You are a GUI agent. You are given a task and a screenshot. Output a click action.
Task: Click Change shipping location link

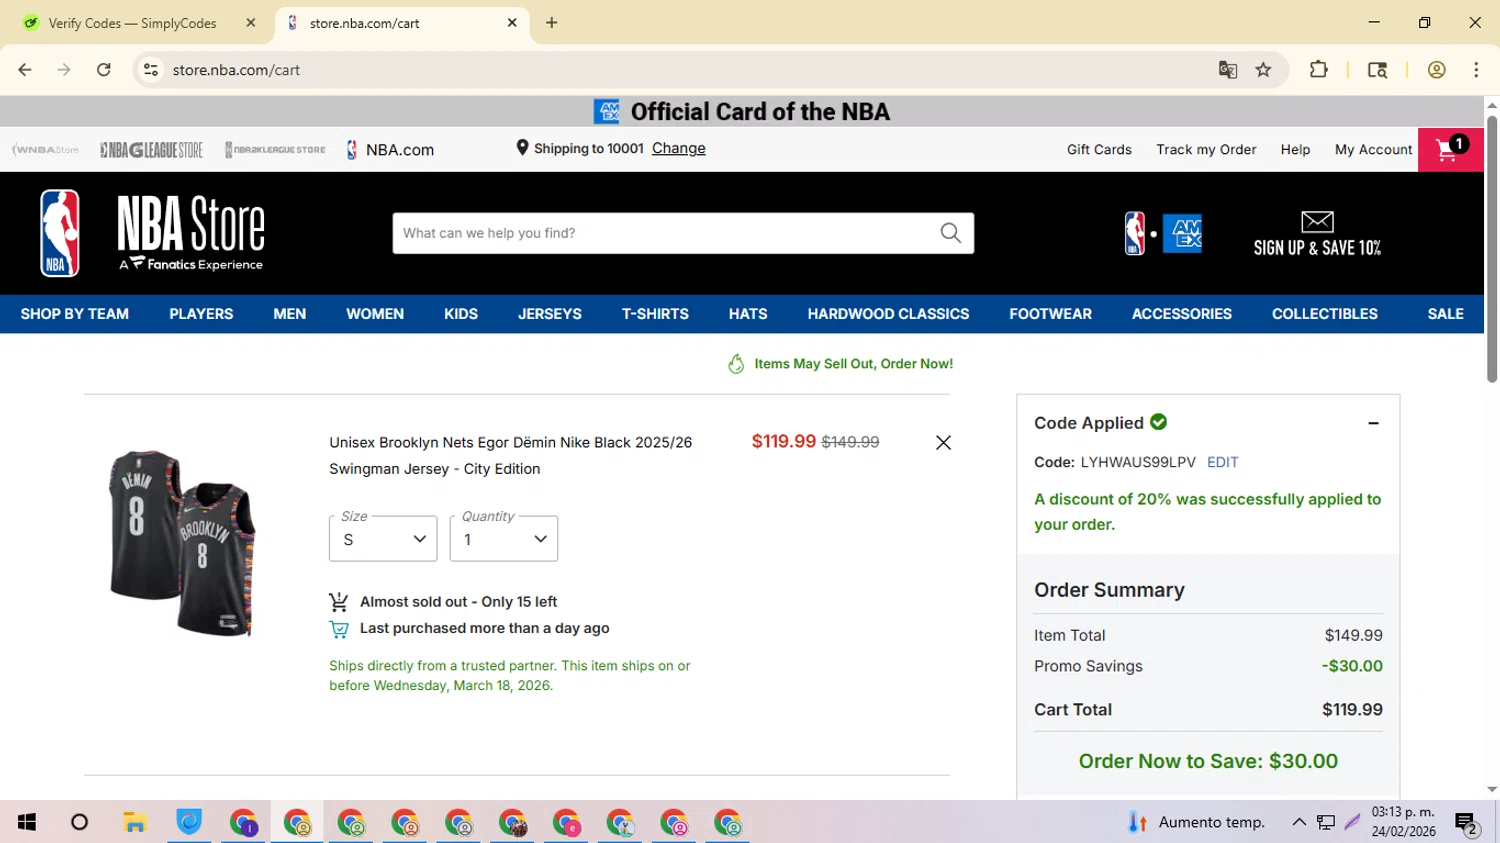(x=679, y=148)
